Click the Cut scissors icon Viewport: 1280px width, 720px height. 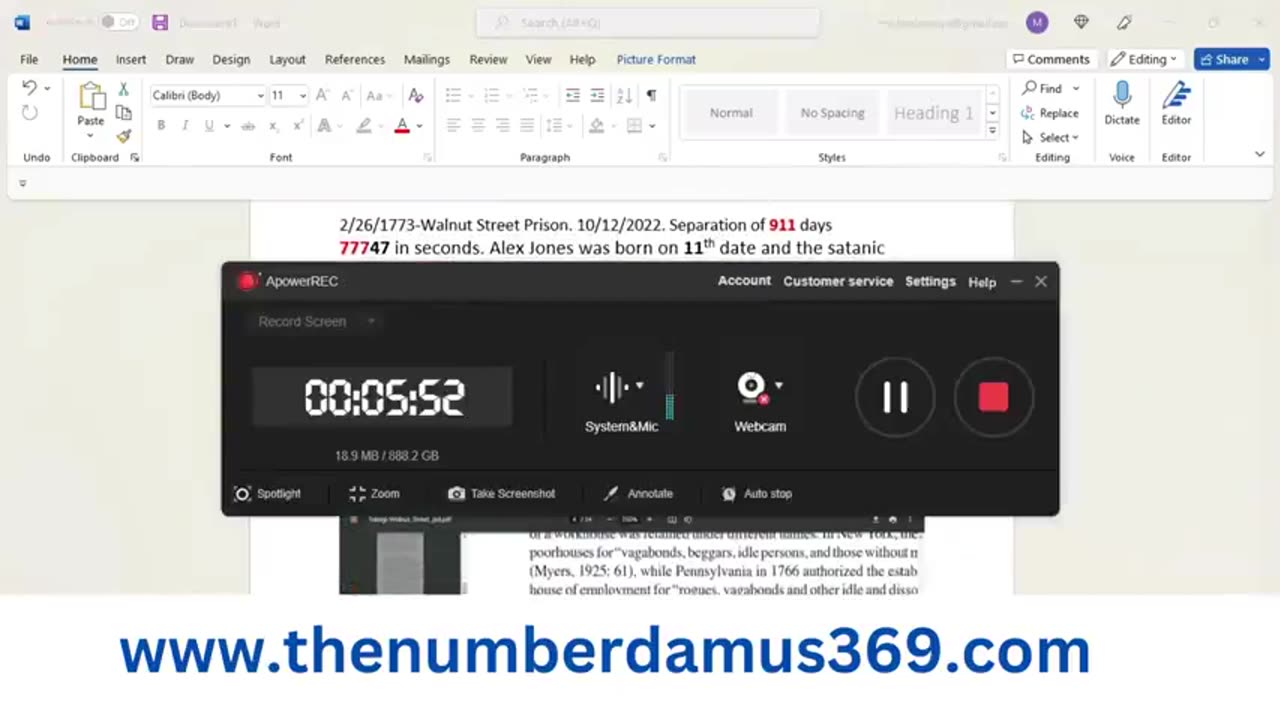[123, 90]
